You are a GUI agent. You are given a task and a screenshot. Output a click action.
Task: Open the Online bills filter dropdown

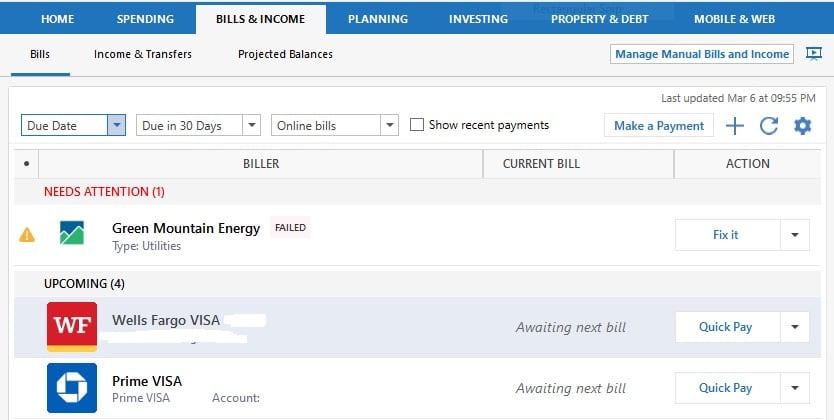coord(388,126)
